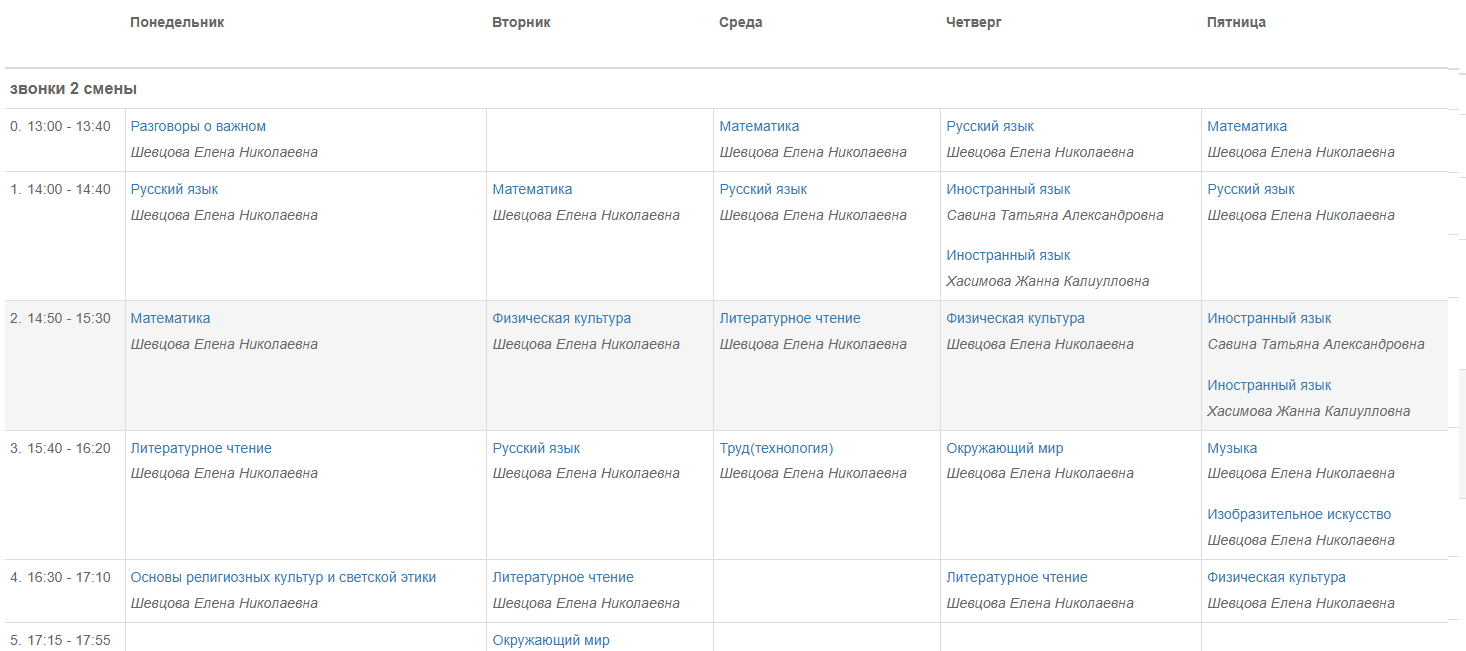Open Основы религиозных культур и светской этики
Screen dimensions: 1466x651
click(283, 577)
